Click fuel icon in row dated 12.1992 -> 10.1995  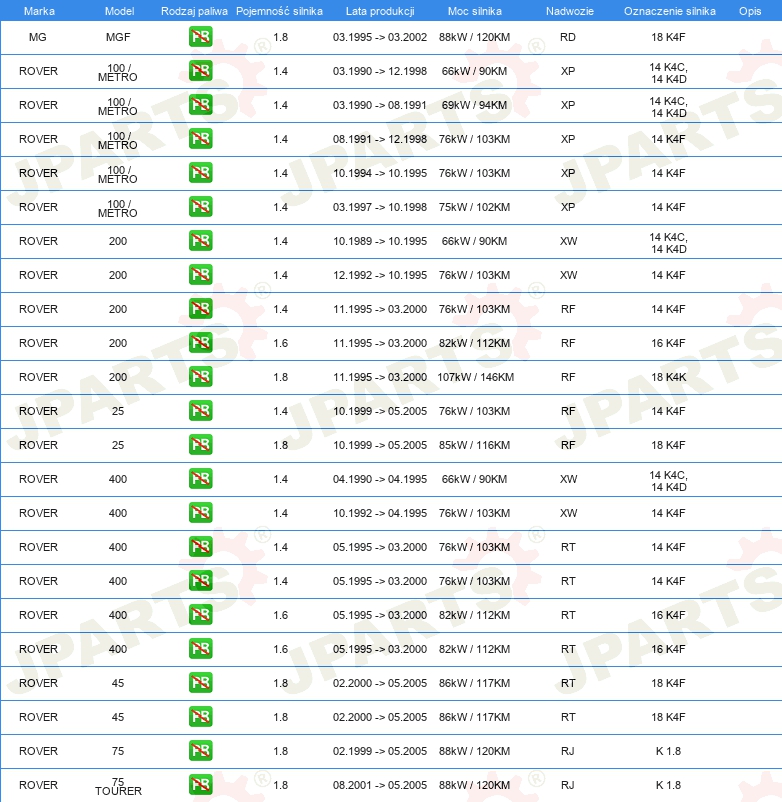pyautogui.click(x=200, y=275)
